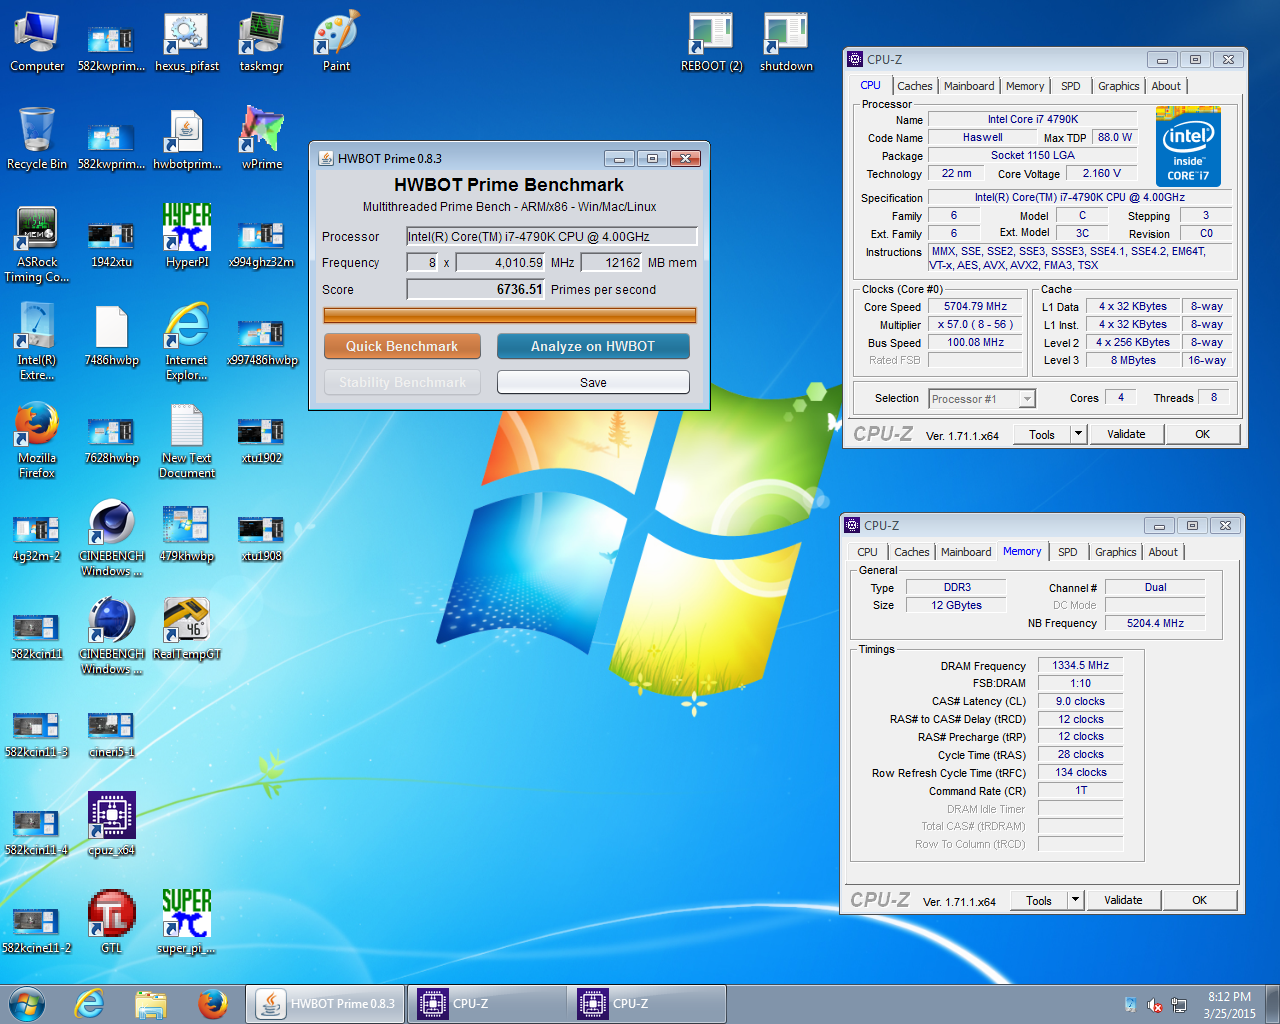Launch RealTempGT from the desktop
1280x1024 pixels.
(x=187, y=630)
